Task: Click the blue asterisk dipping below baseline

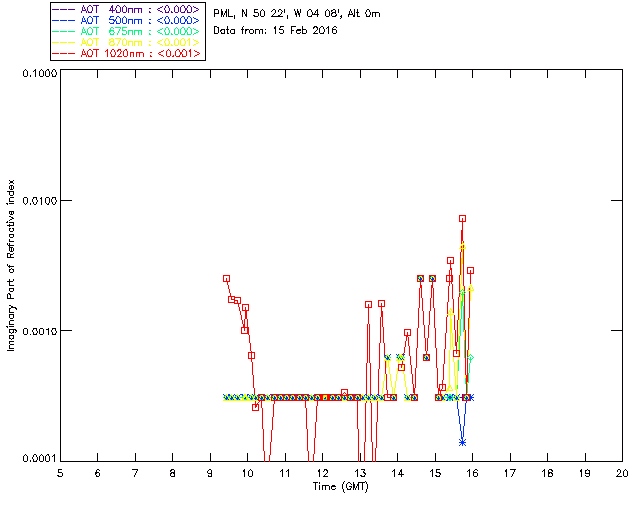Action: 462,442
